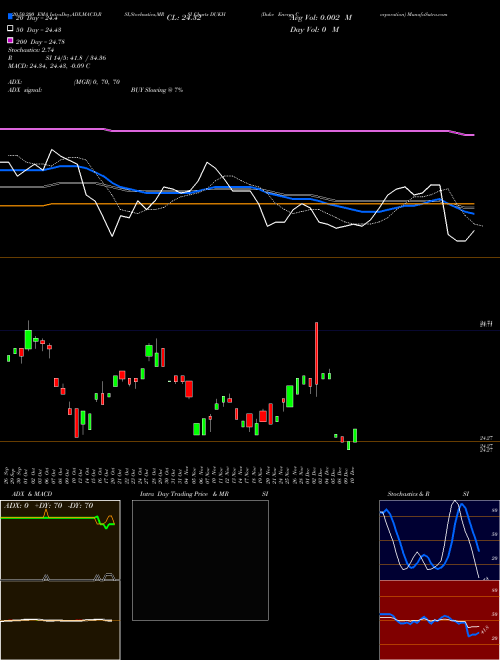
Task: Click the 'Intra Day Trading Price & MR' title
Action: point(184,494)
